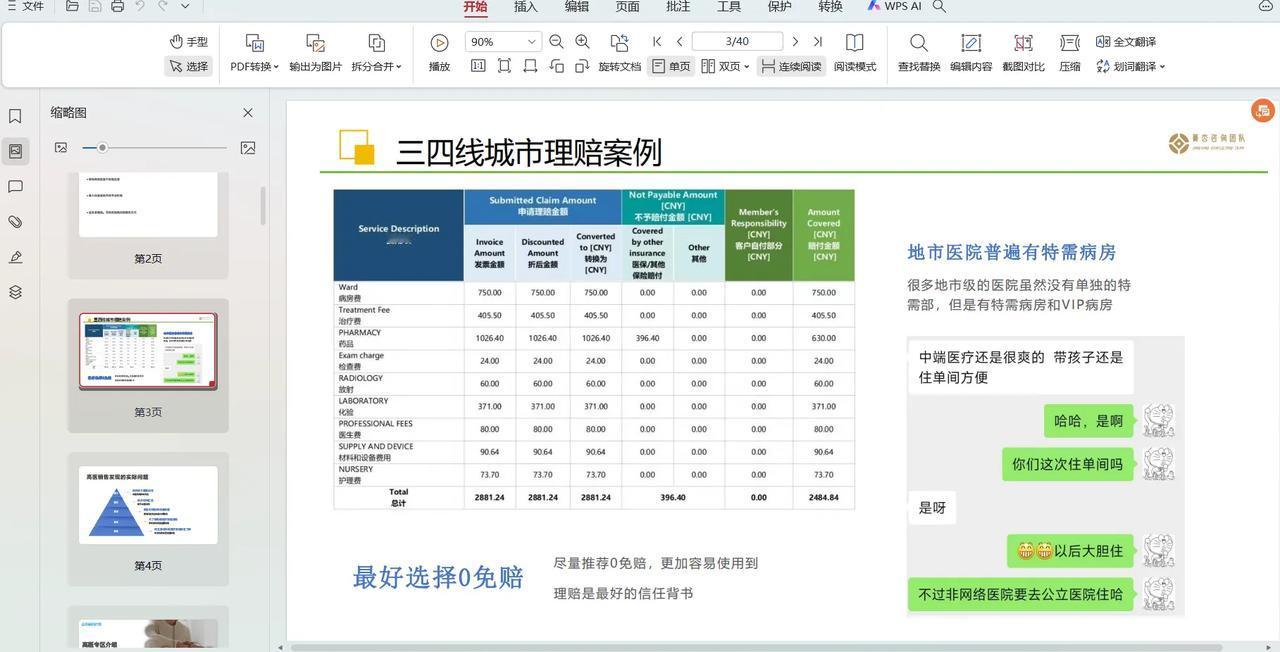Click the 1:1 actual size icon
This screenshot has height=652, width=1280.
coord(478,66)
